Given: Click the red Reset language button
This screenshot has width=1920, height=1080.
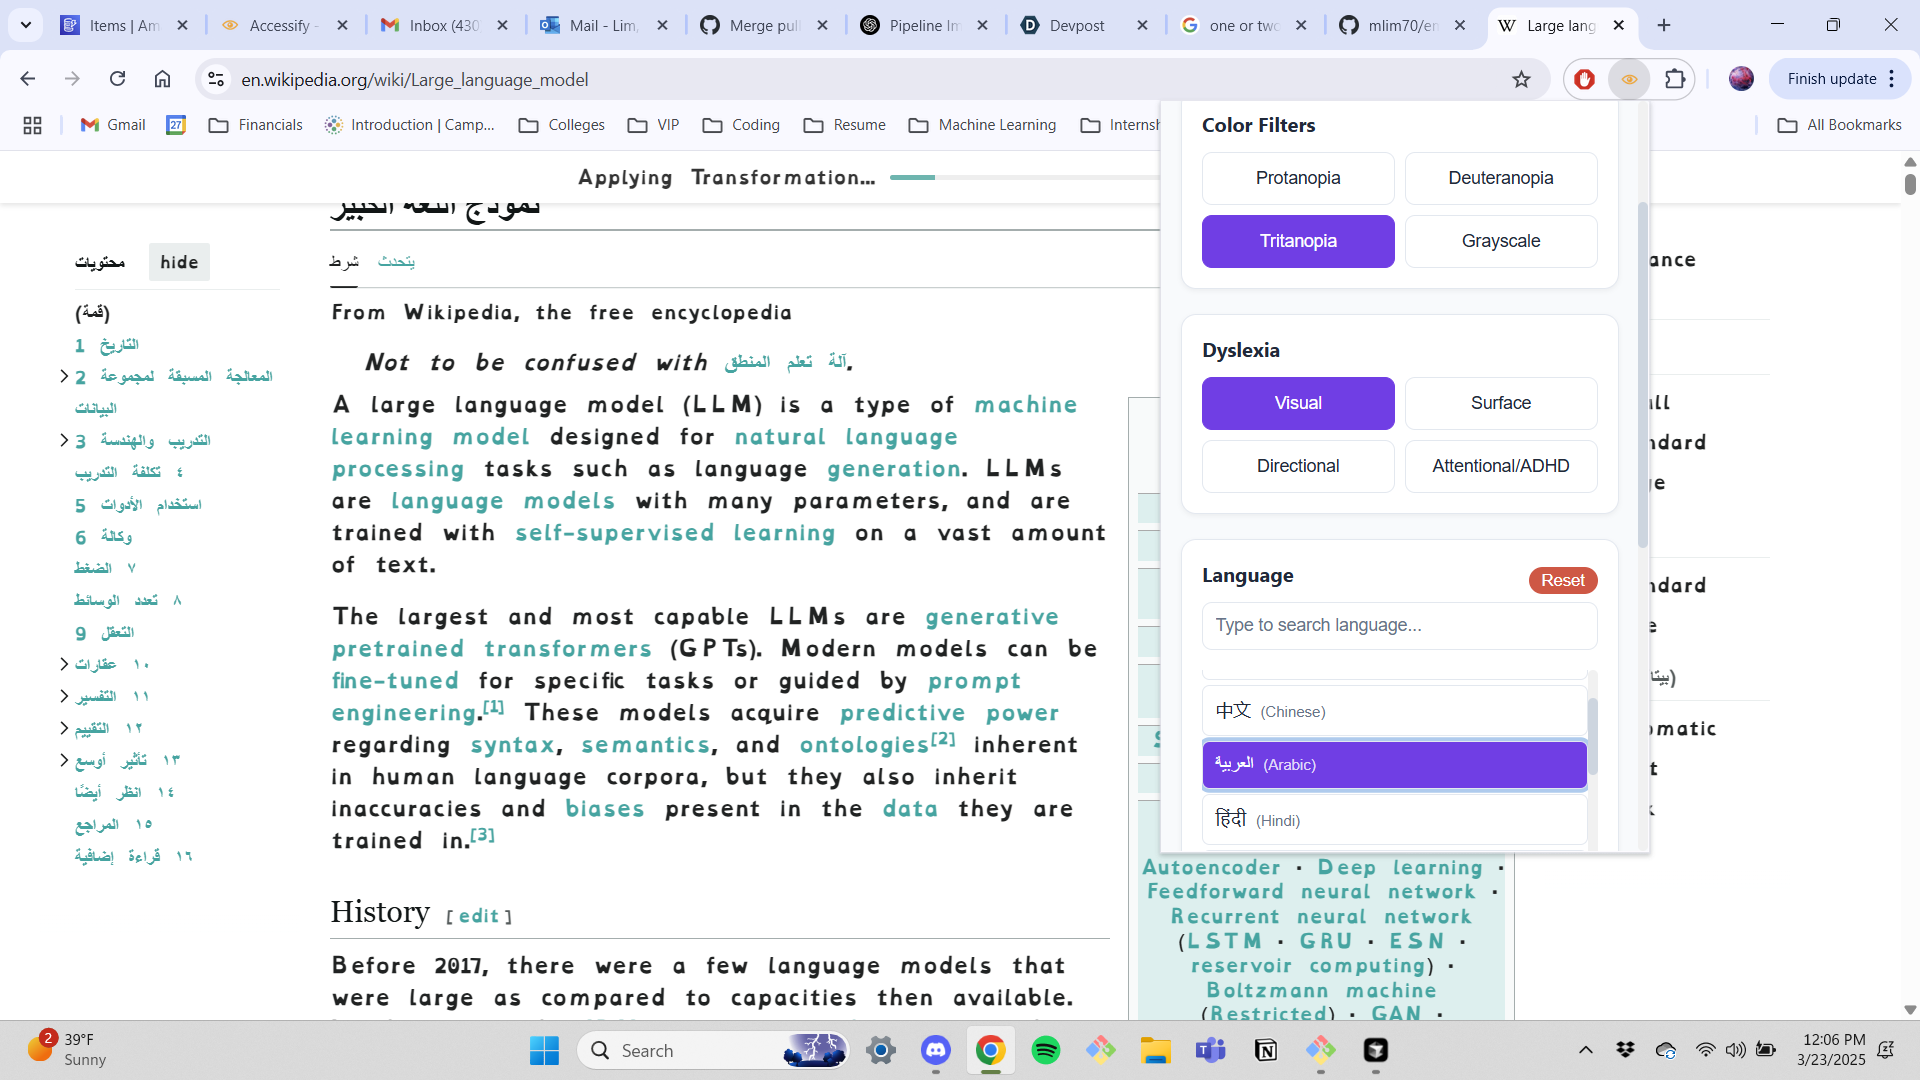Looking at the screenshot, I should [1562, 580].
